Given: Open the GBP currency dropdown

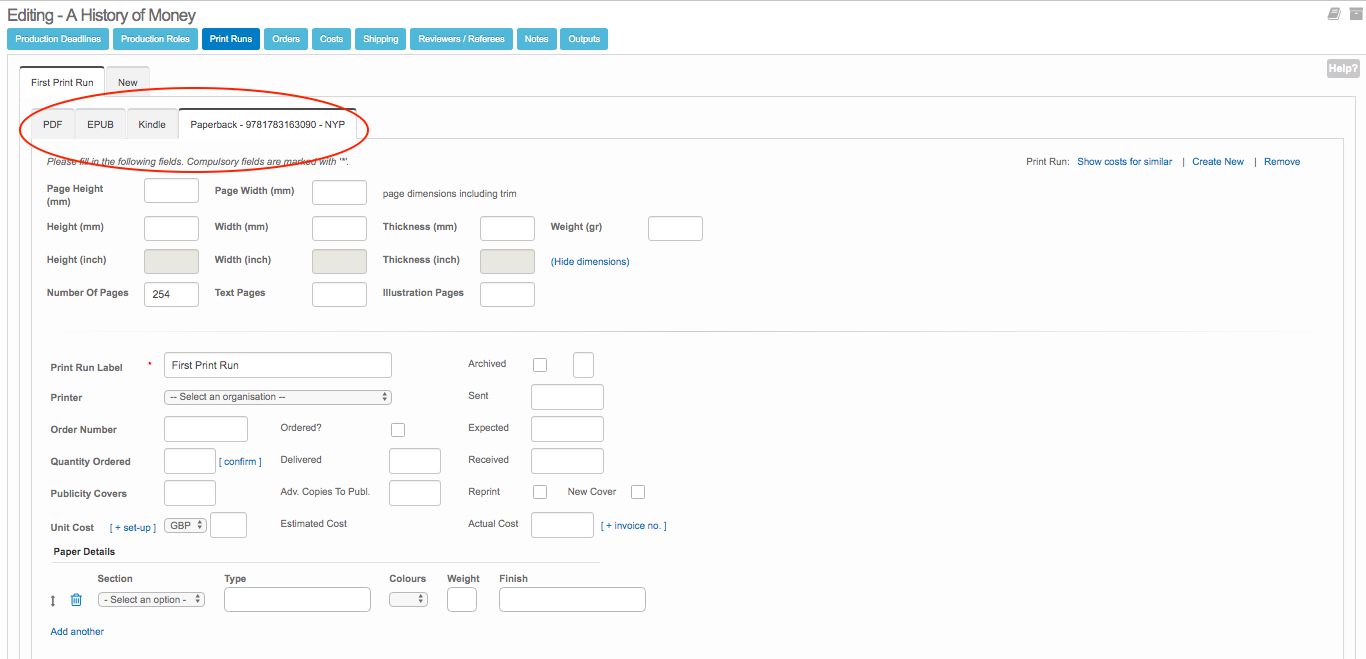Looking at the screenshot, I should pyautogui.click(x=186, y=525).
